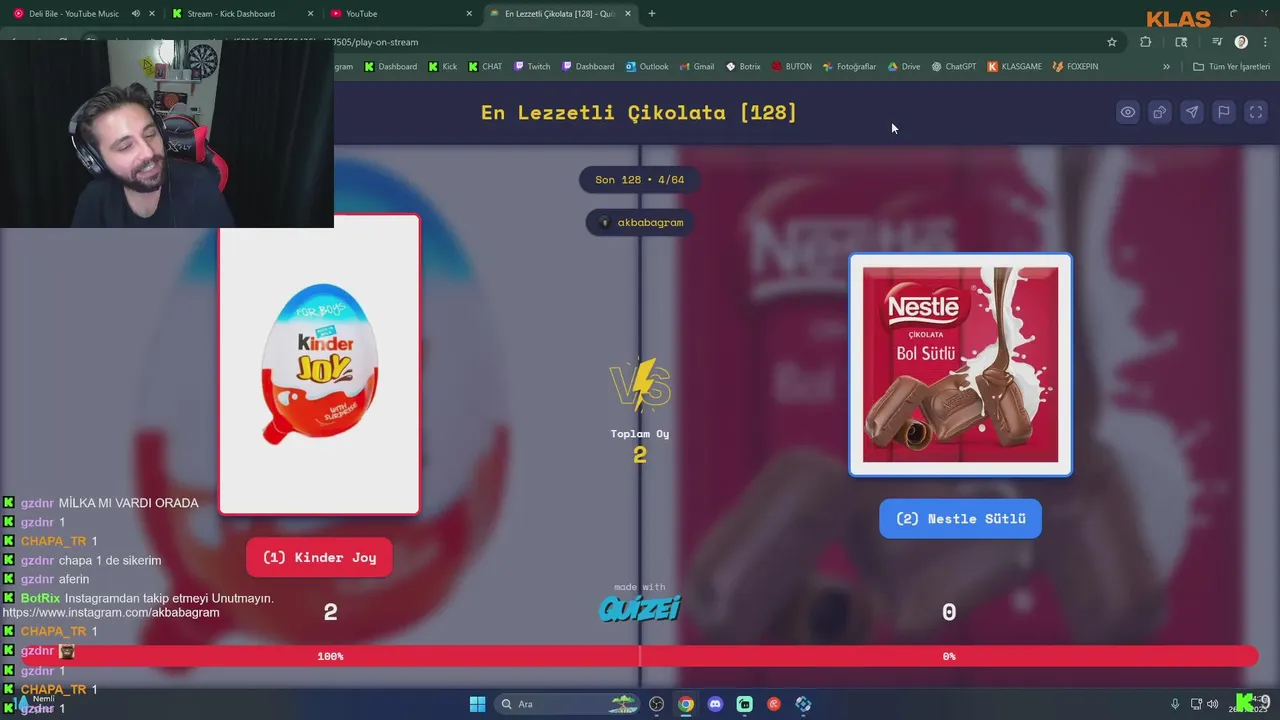
Task: Vote for the (1) Kinder Joy button
Action: click(319, 557)
